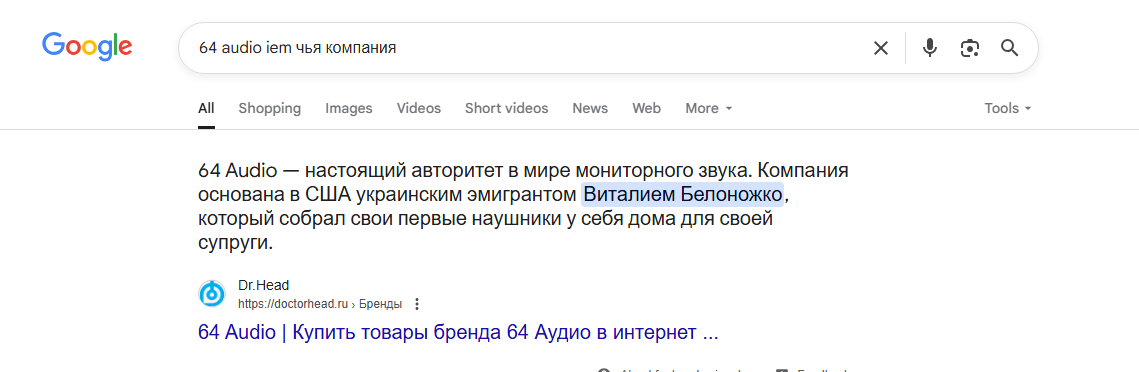Screen dimensions: 1139x372
Task: Open Google Lens image search icon
Action: [969, 48]
